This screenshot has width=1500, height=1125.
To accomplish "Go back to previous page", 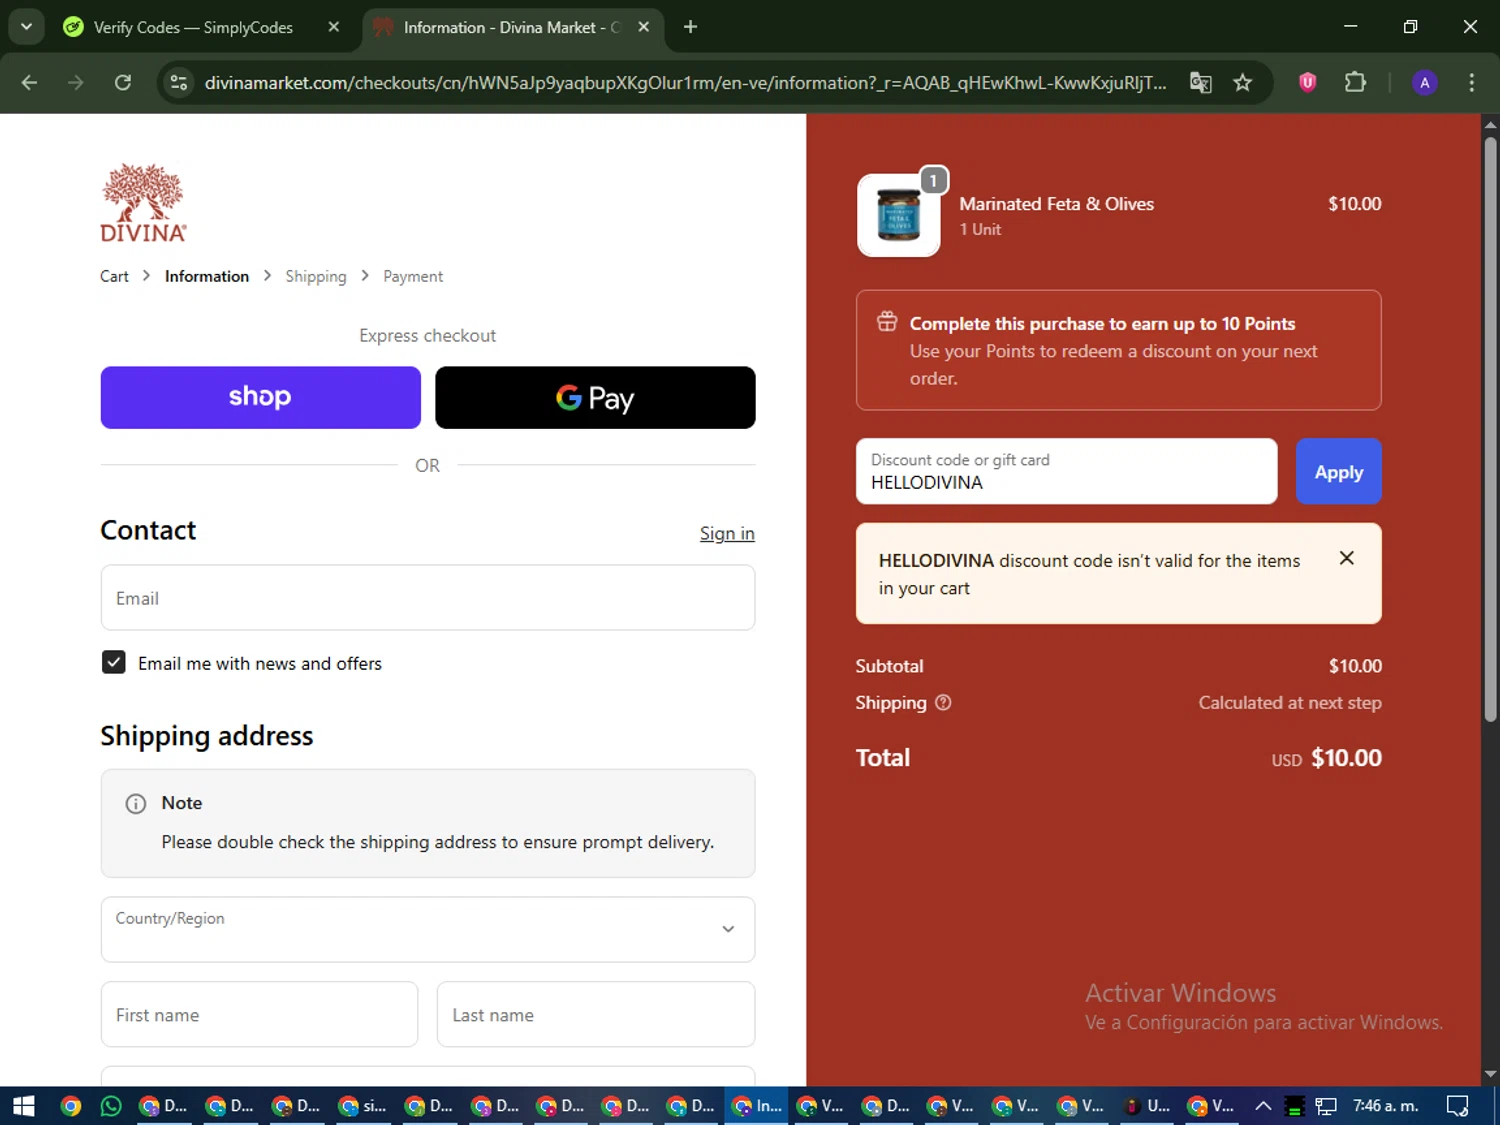I will 29,83.
